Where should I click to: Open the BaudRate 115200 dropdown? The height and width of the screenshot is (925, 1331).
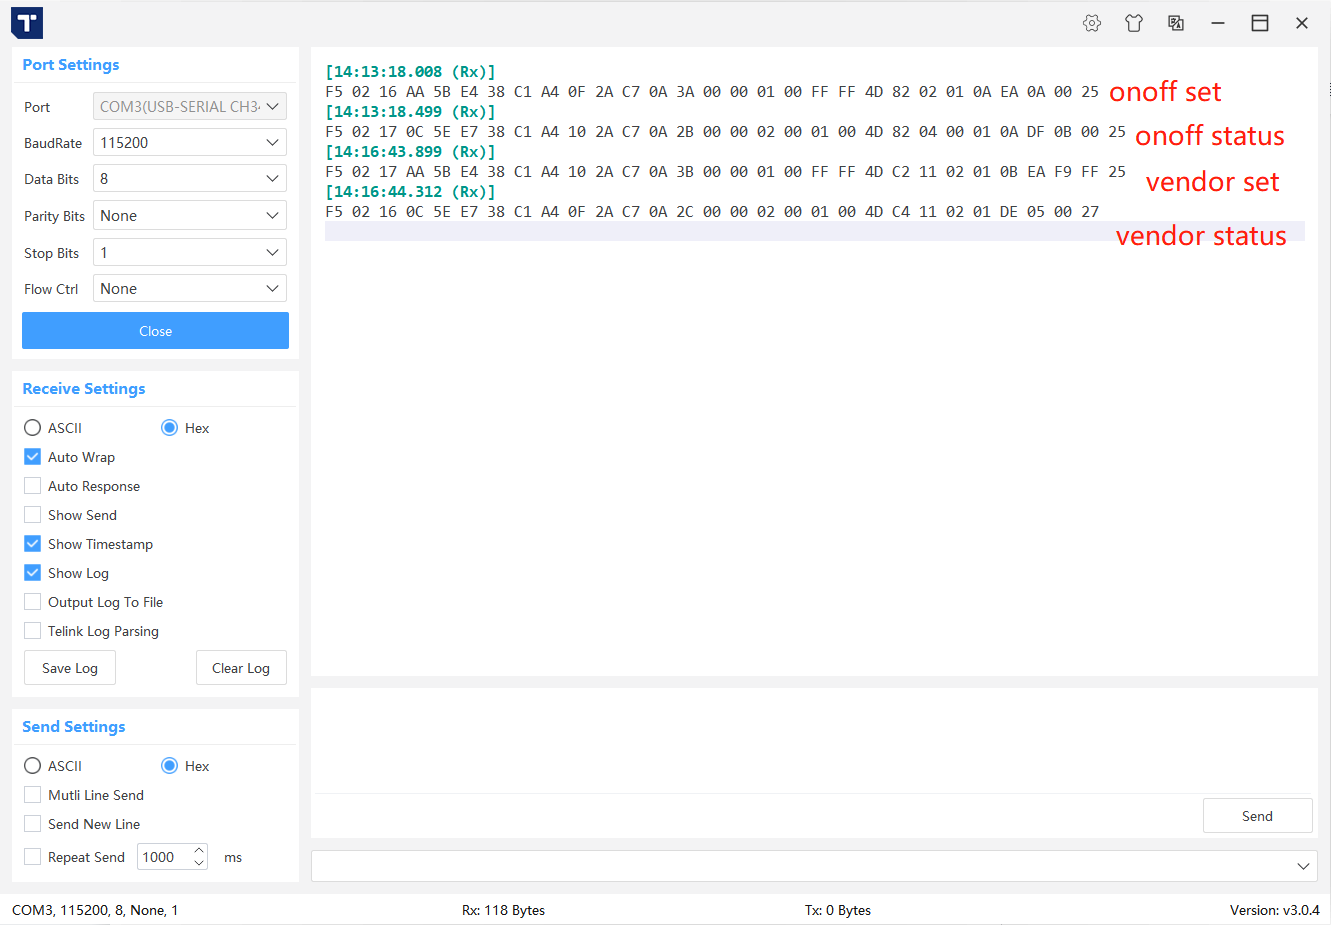[190, 142]
